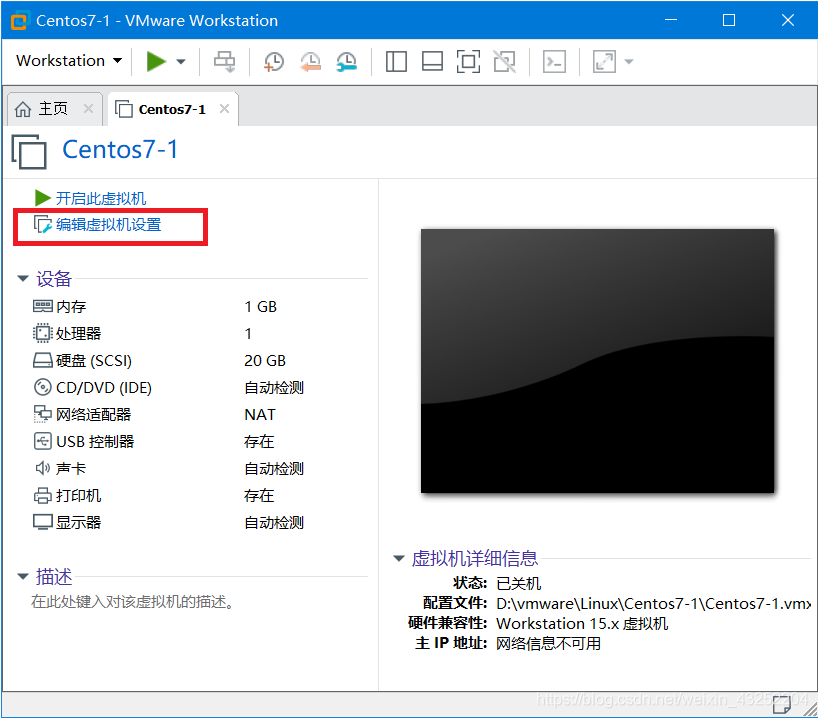
Task: Click the network adapter icon
Action: pyautogui.click(x=42, y=414)
